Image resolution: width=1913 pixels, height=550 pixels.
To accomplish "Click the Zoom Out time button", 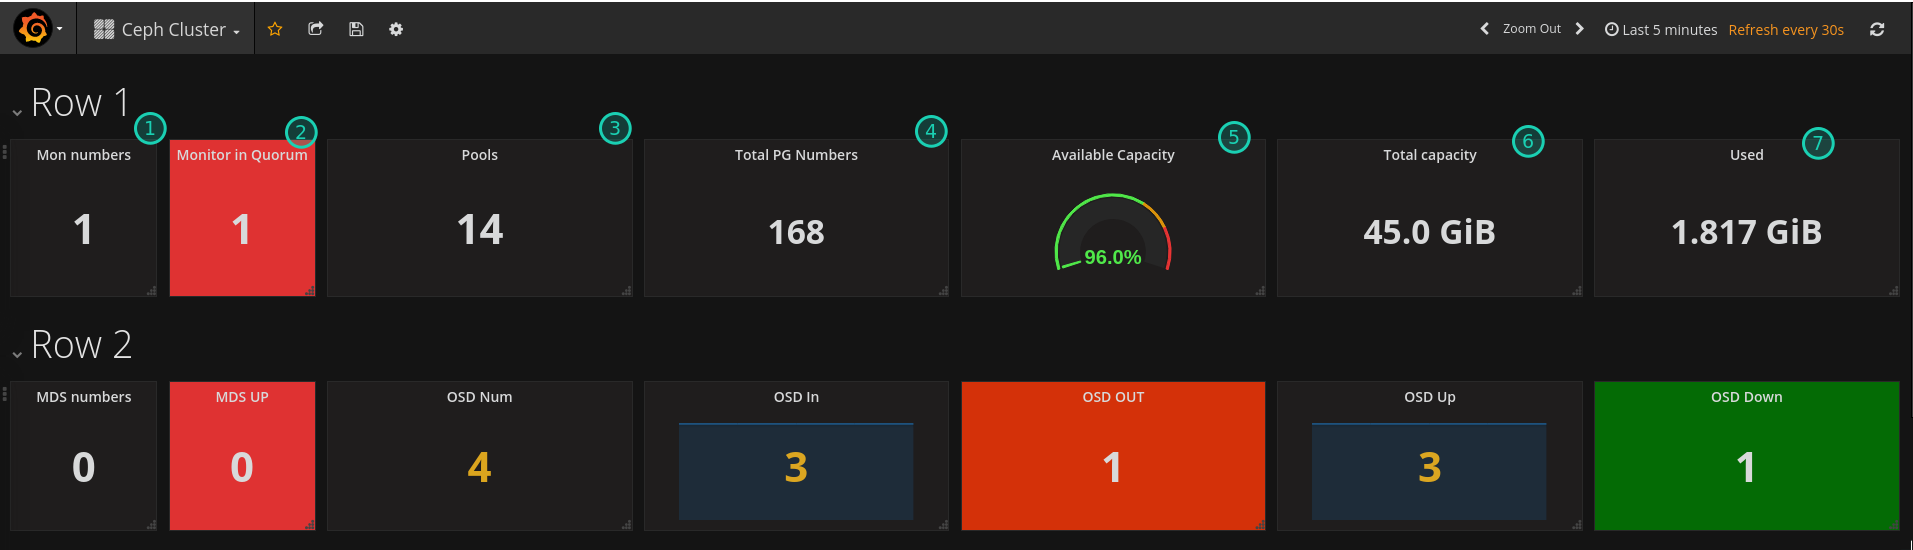I will coord(1531,29).
